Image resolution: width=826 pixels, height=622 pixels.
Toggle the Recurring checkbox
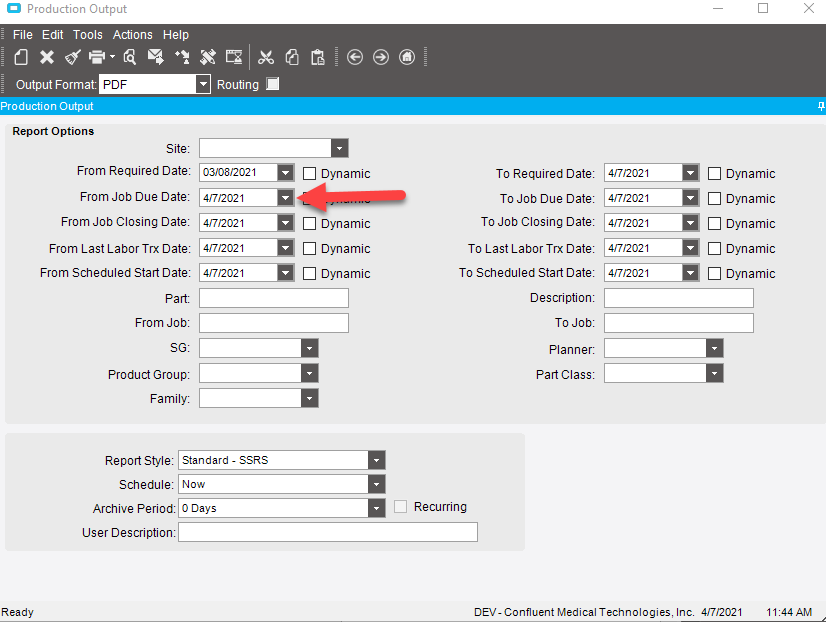[401, 507]
